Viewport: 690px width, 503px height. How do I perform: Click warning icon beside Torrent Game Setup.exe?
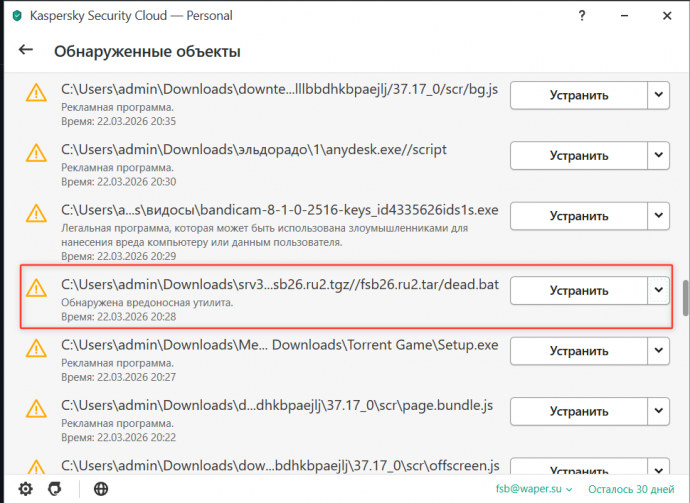(37, 350)
